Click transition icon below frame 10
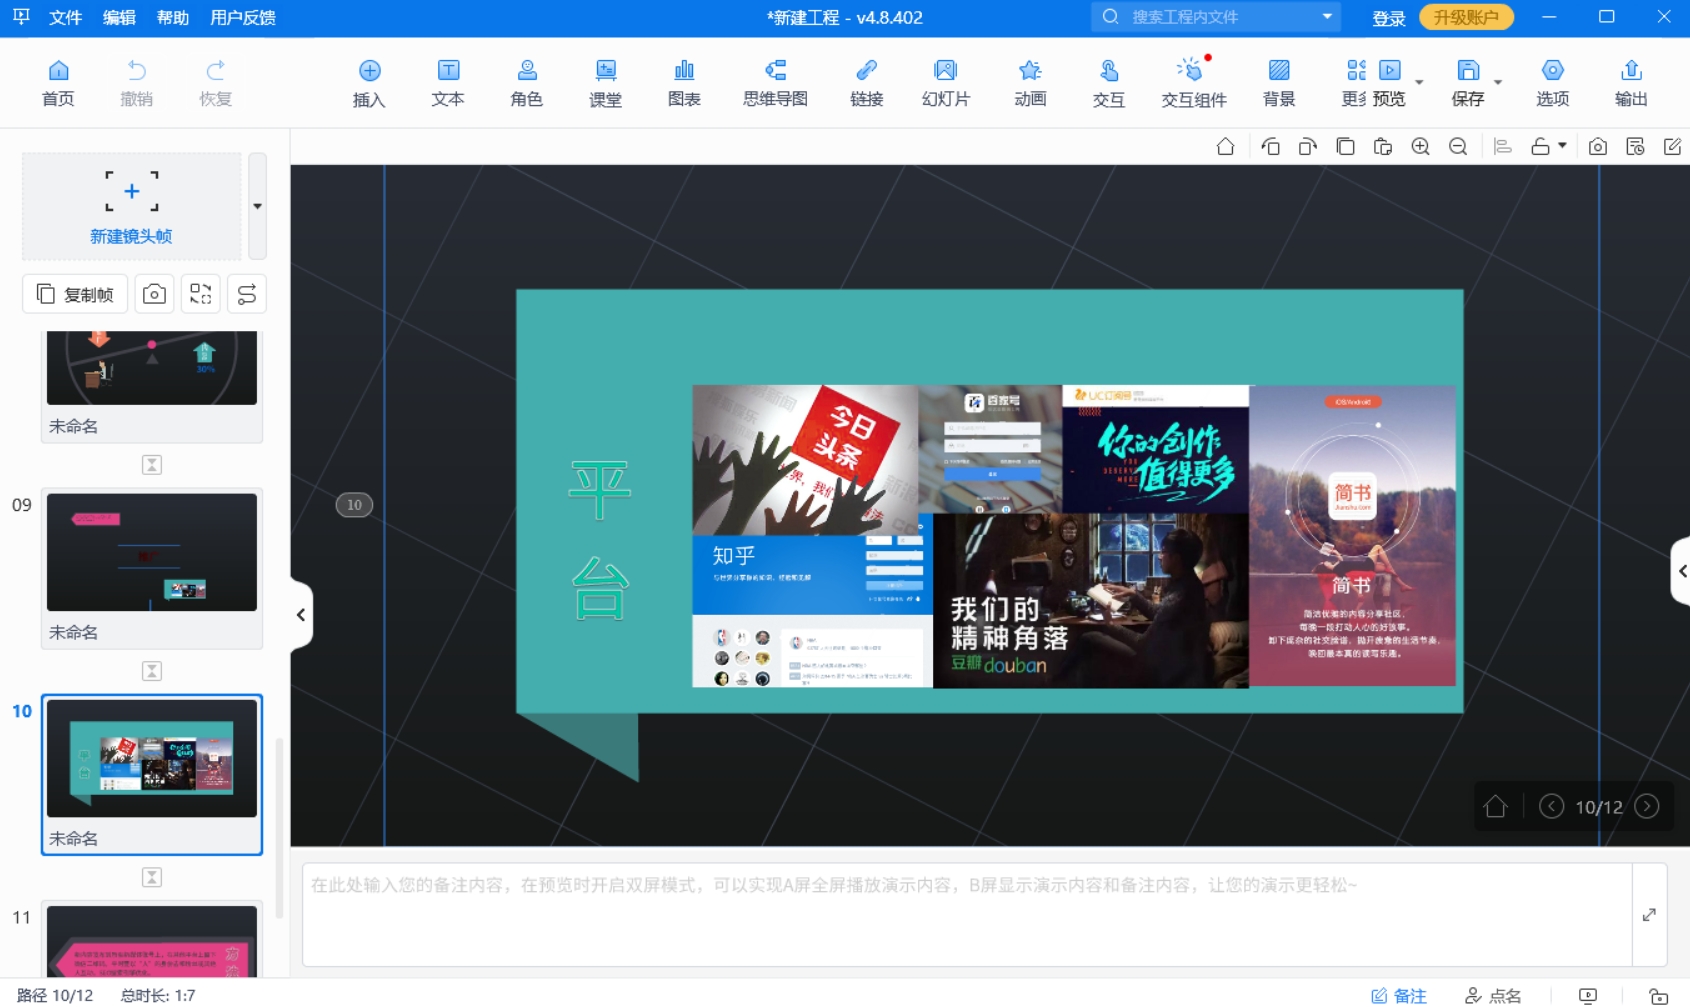 coord(152,877)
